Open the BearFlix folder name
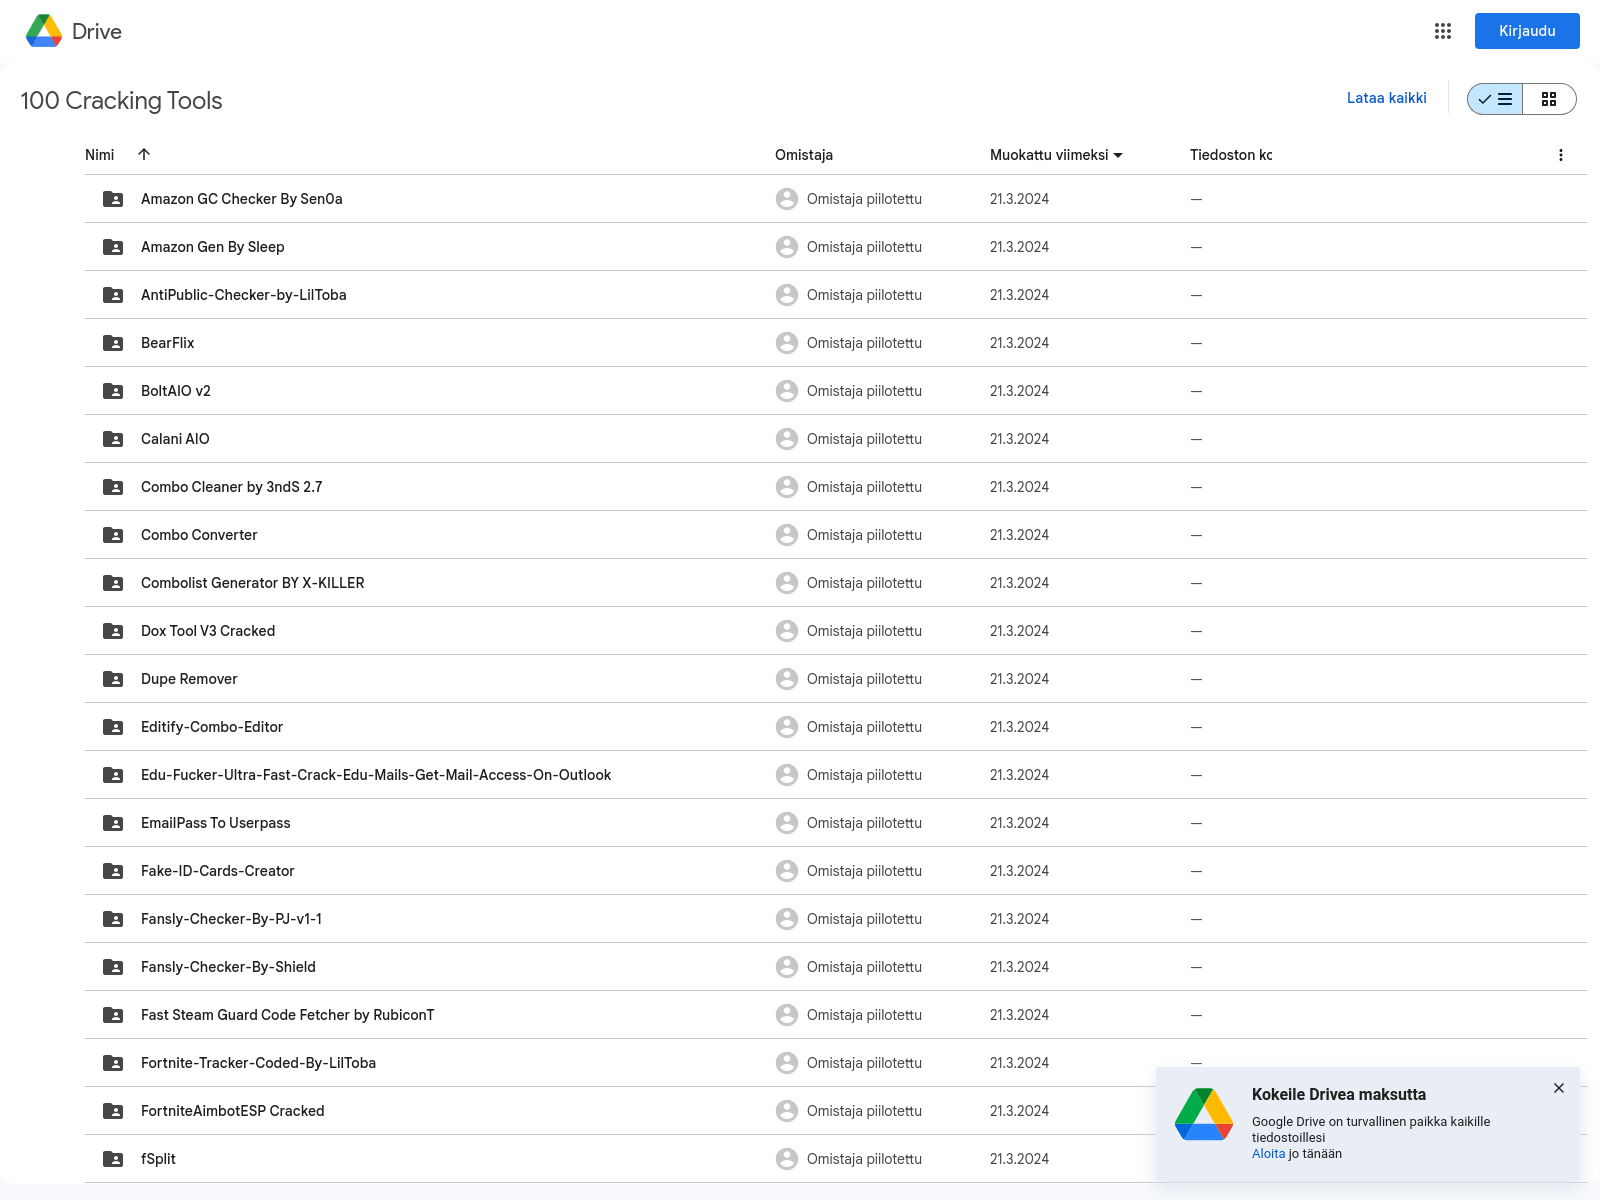Image resolution: width=1600 pixels, height=1200 pixels. coord(168,343)
